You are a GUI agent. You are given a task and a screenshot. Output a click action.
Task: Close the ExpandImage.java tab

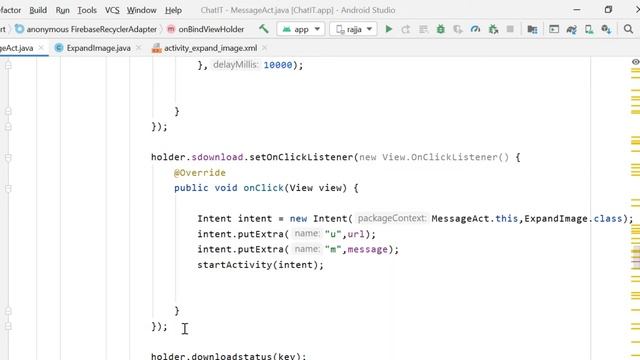(139, 48)
